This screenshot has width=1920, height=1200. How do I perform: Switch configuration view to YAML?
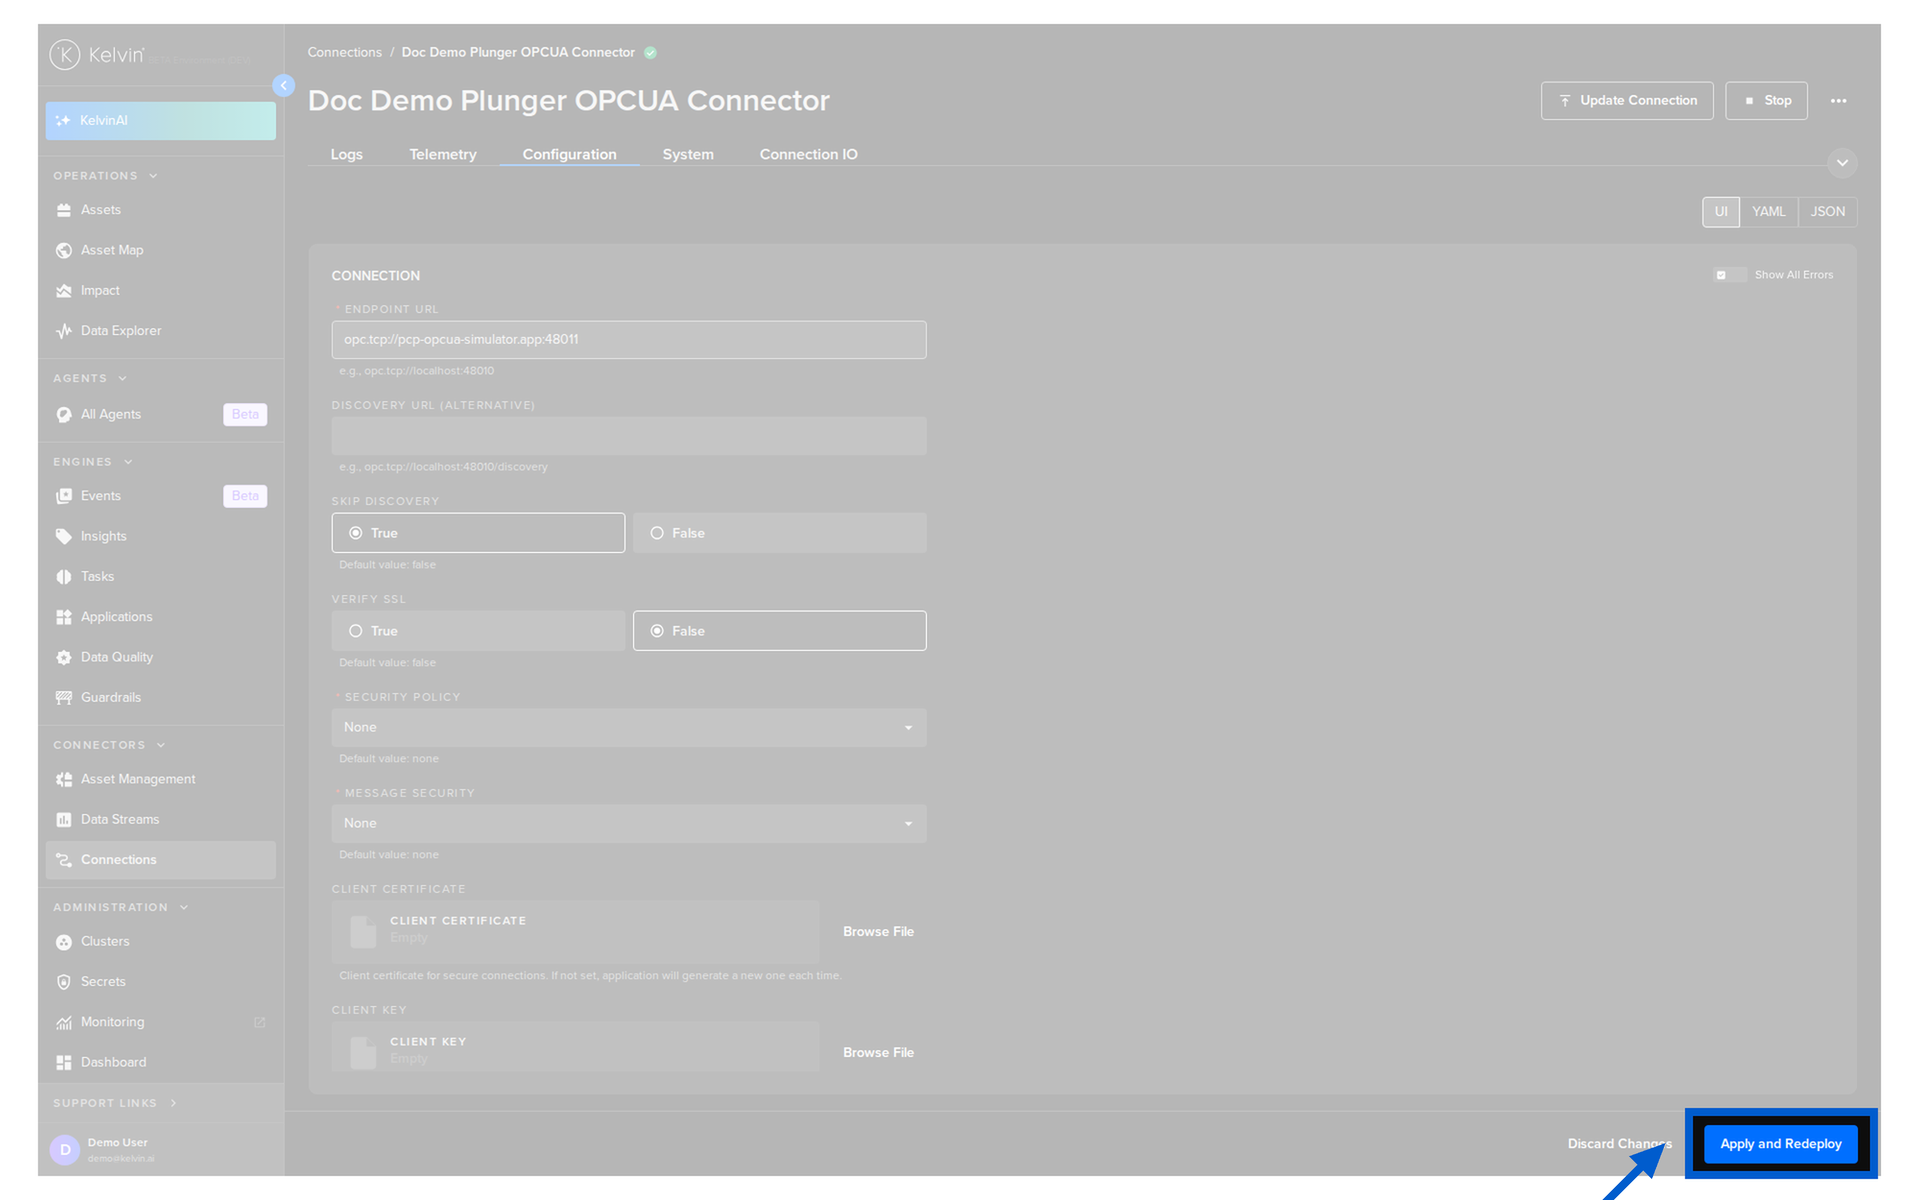click(x=1768, y=212)
